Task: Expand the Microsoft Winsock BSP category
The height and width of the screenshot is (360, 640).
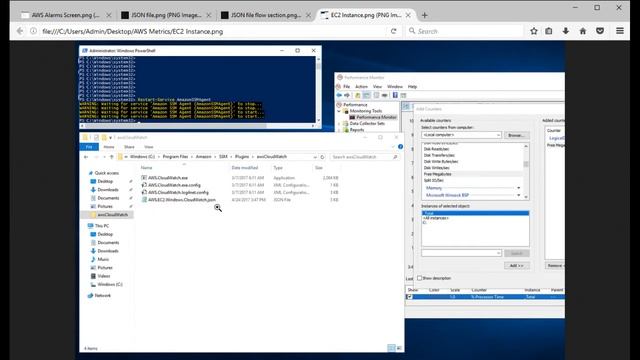Action: coord(518,195)
